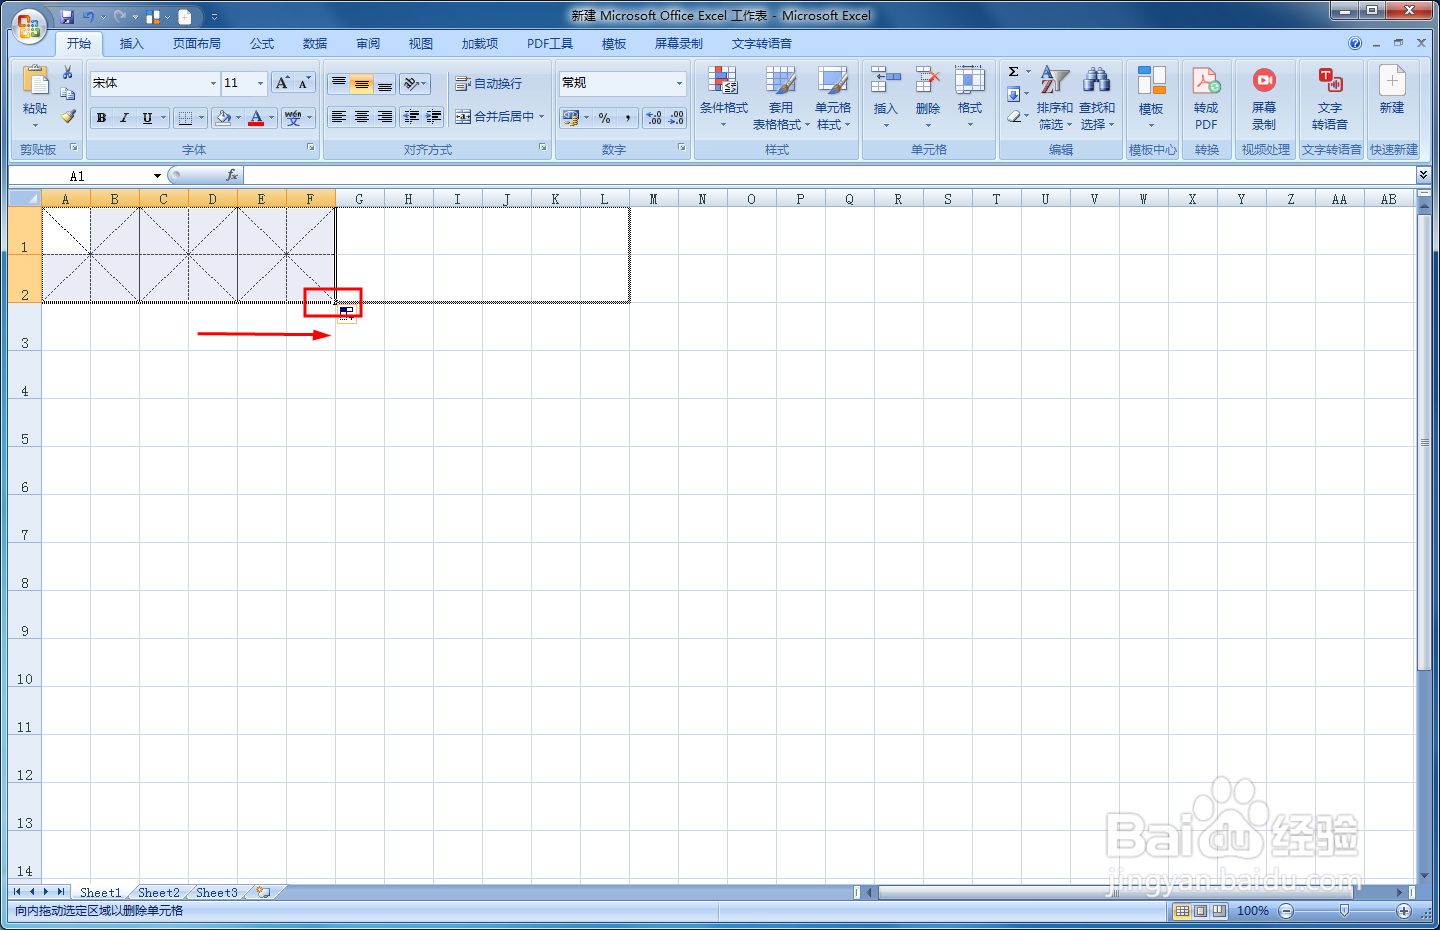Toggle center horizontal alignment
Image resolution: width=1440 pixels, height=930 pixels.
coord(362,117)
